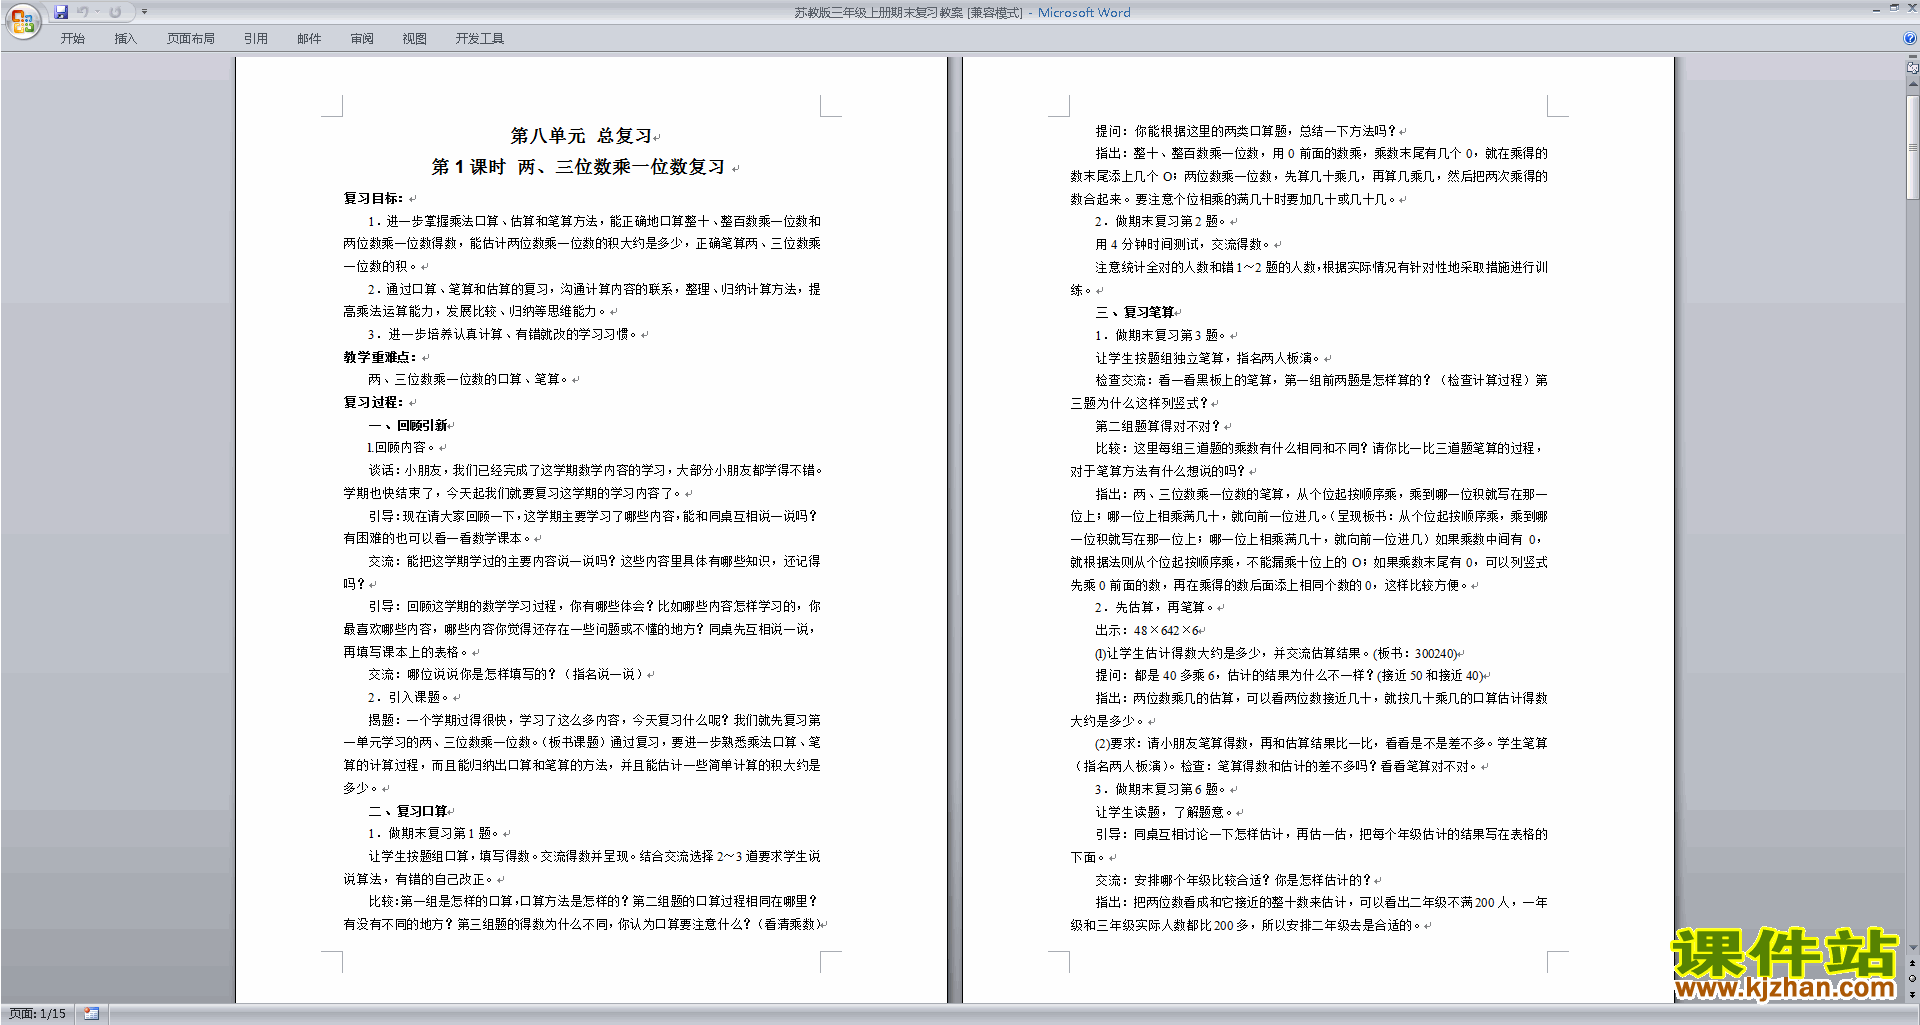Screen dimensions: 1920x1025
Task: Go to previous page double-arrow button
Action: 1912,964
